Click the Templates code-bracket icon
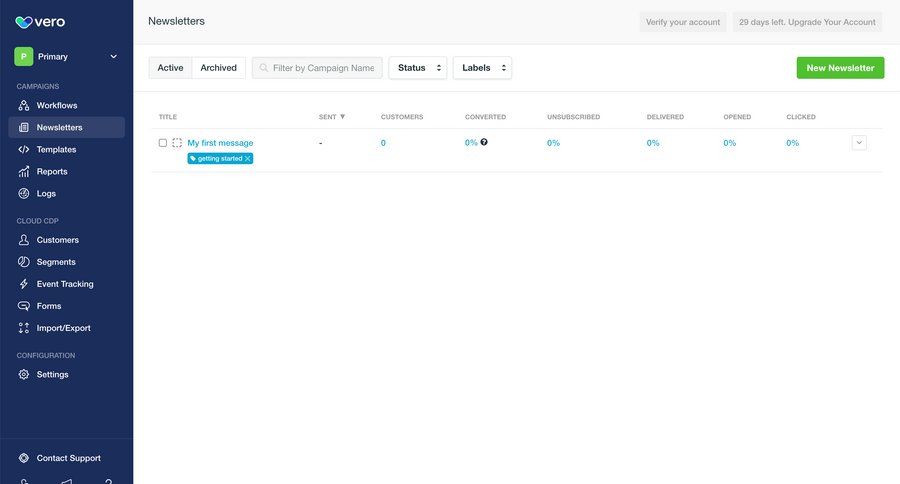Viewport: 900px width, 484px height. tap(24, 149)
